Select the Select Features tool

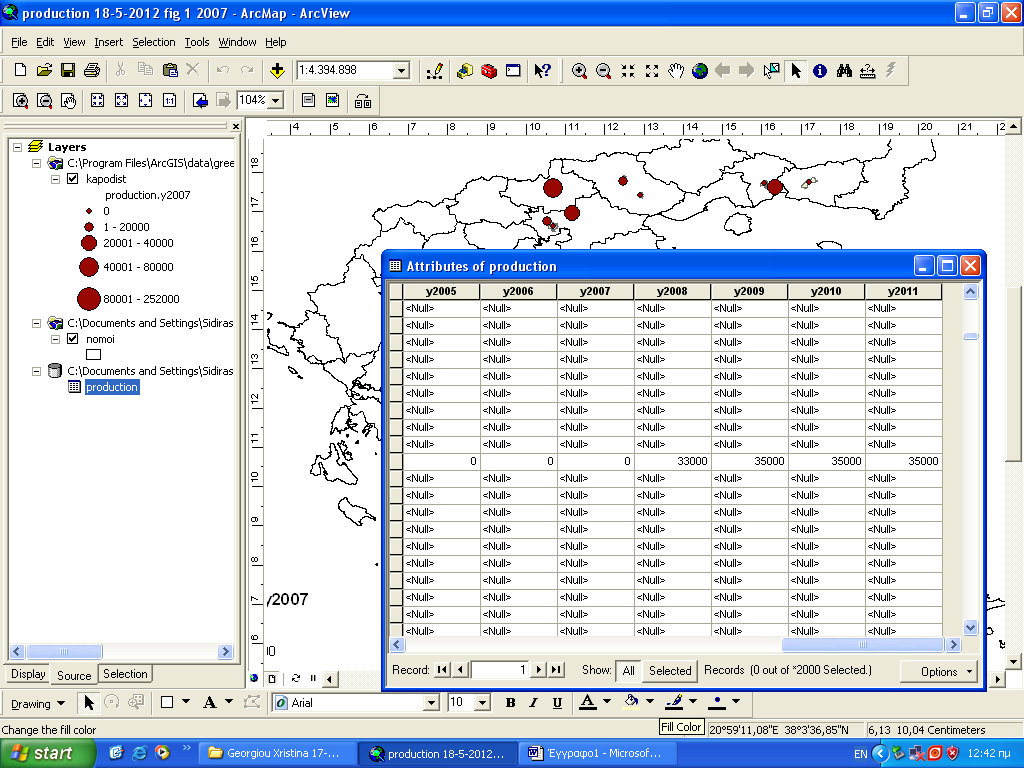[x=771, y=71]
